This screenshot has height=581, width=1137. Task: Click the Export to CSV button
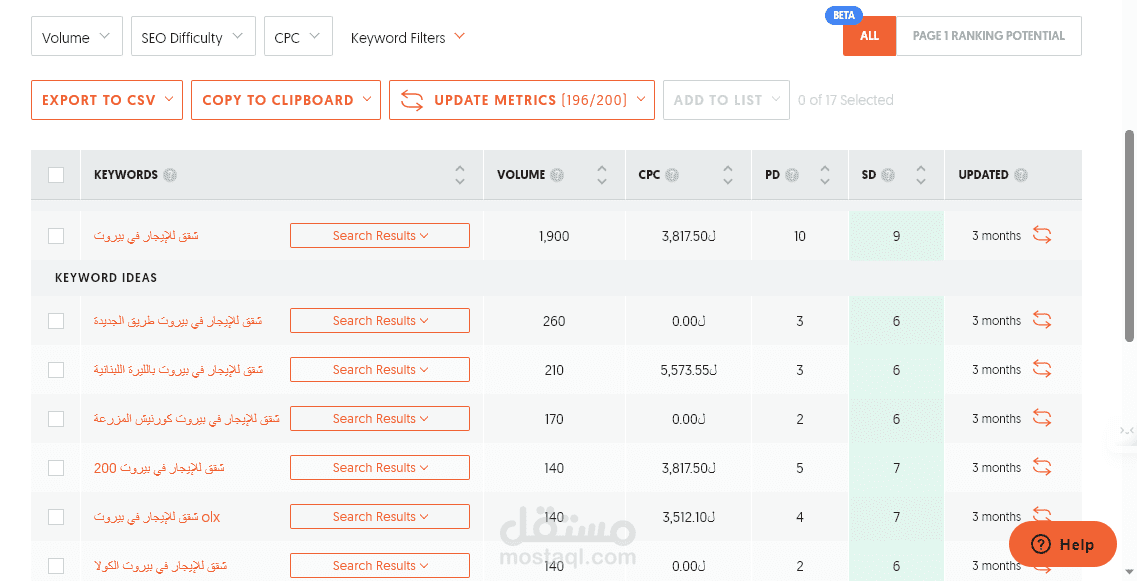107,100
